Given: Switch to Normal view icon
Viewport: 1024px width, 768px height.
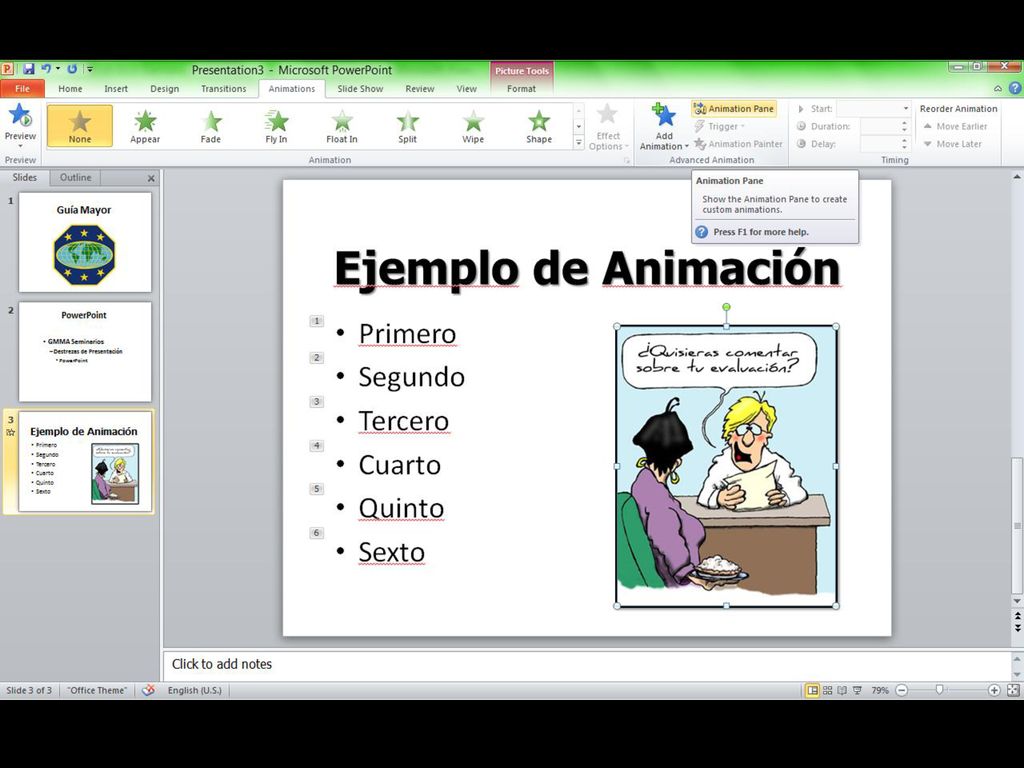Looking at the screenshot, I should (x=812, y=690).
